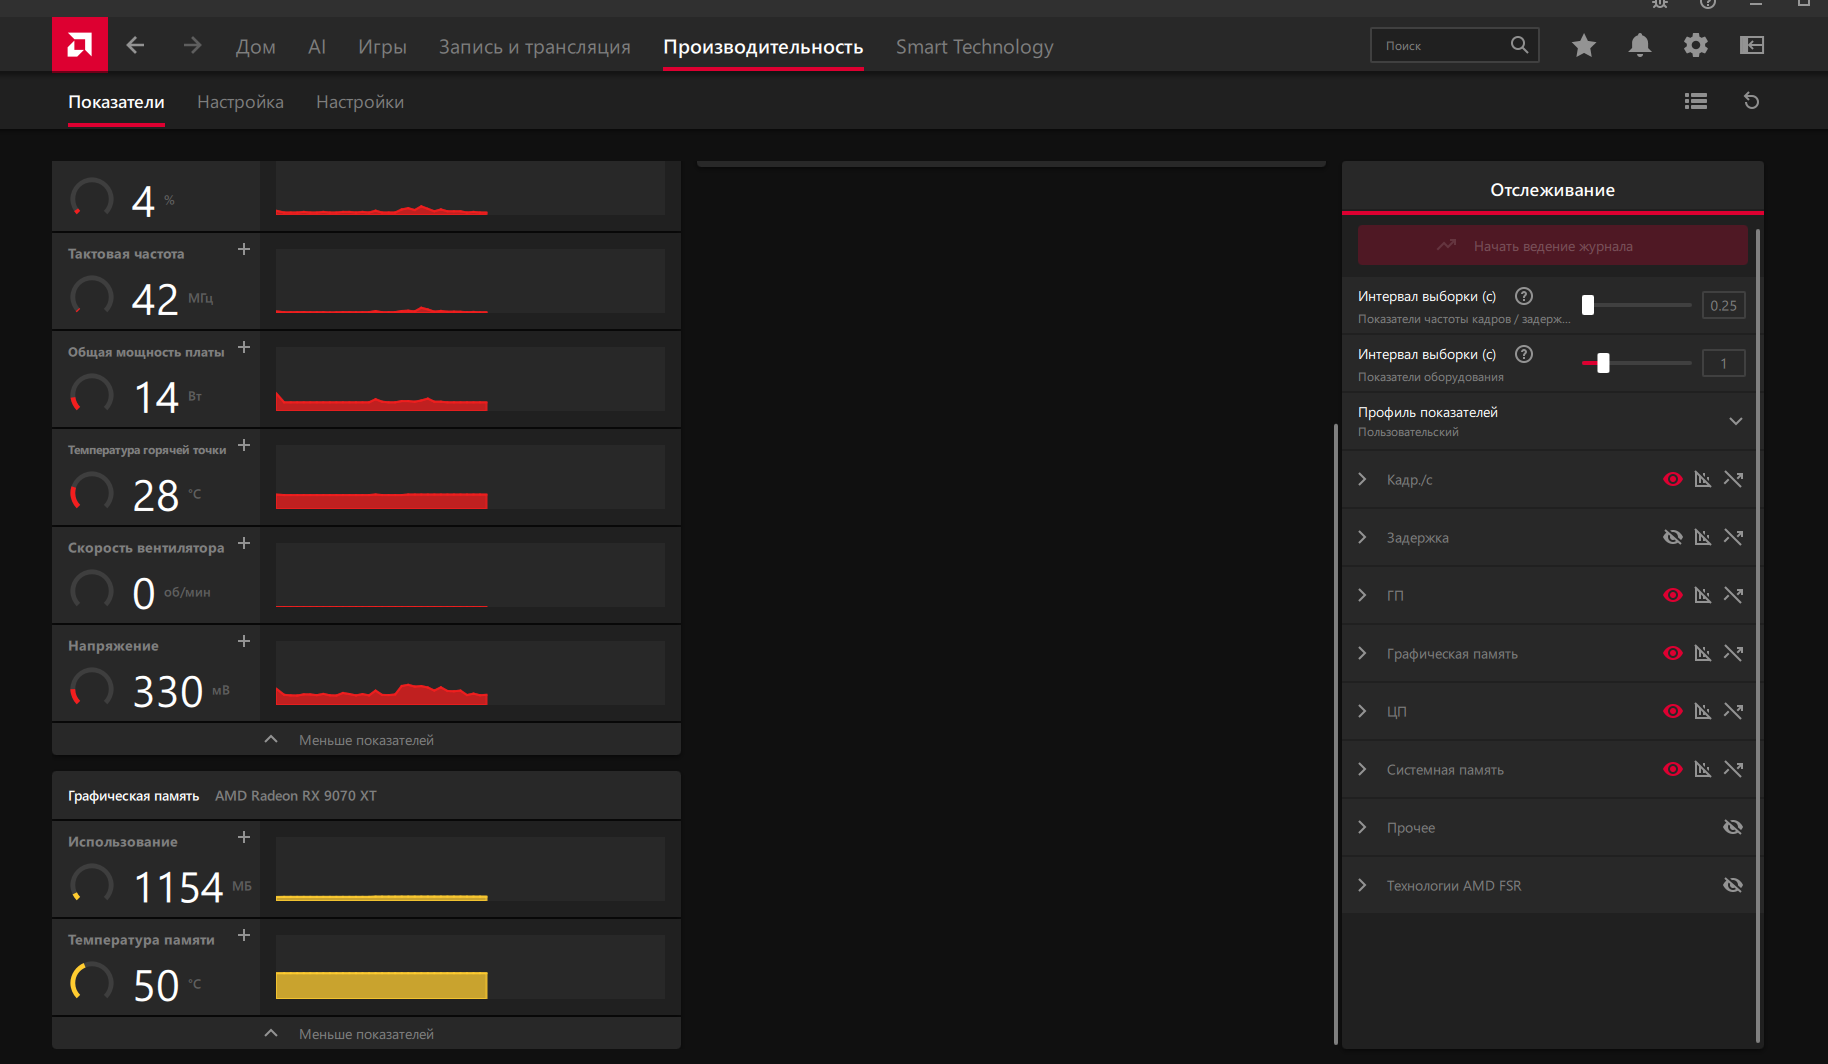Expand the ГП section
The height and width of the screenshot is (1064, 1828).
coord(1362,595)
